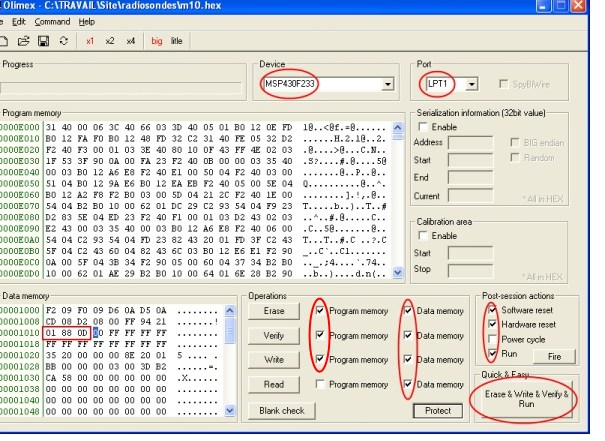
Task: Toggle Verify Program memory checkbox
Action: (320, 335)
